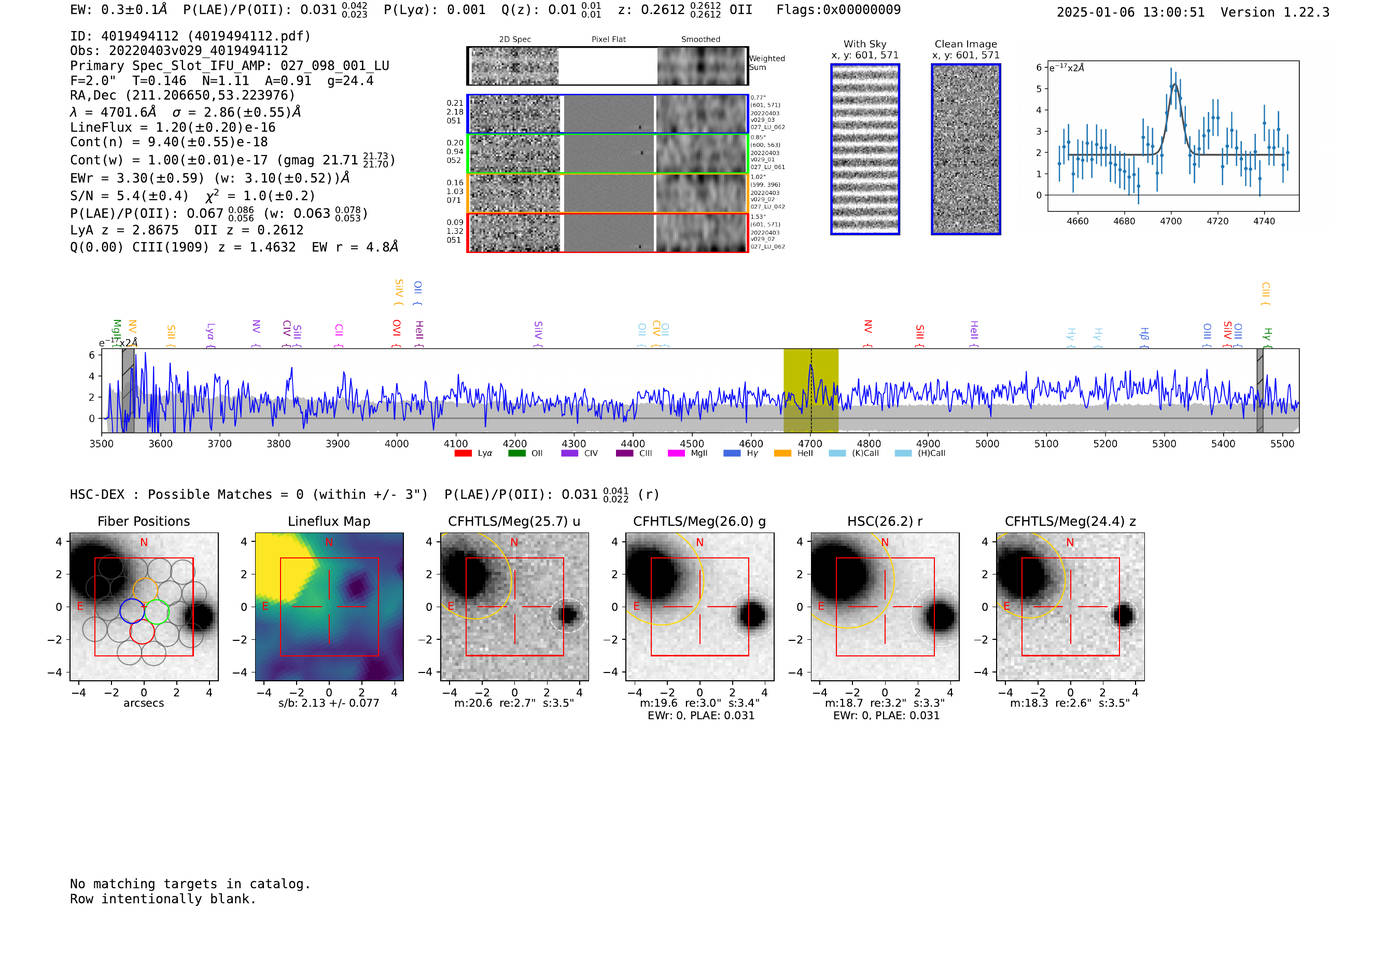Viewport: 1400px width, 953px height.
Task: Click the 2D Spec column header
Action: point(515,40)
